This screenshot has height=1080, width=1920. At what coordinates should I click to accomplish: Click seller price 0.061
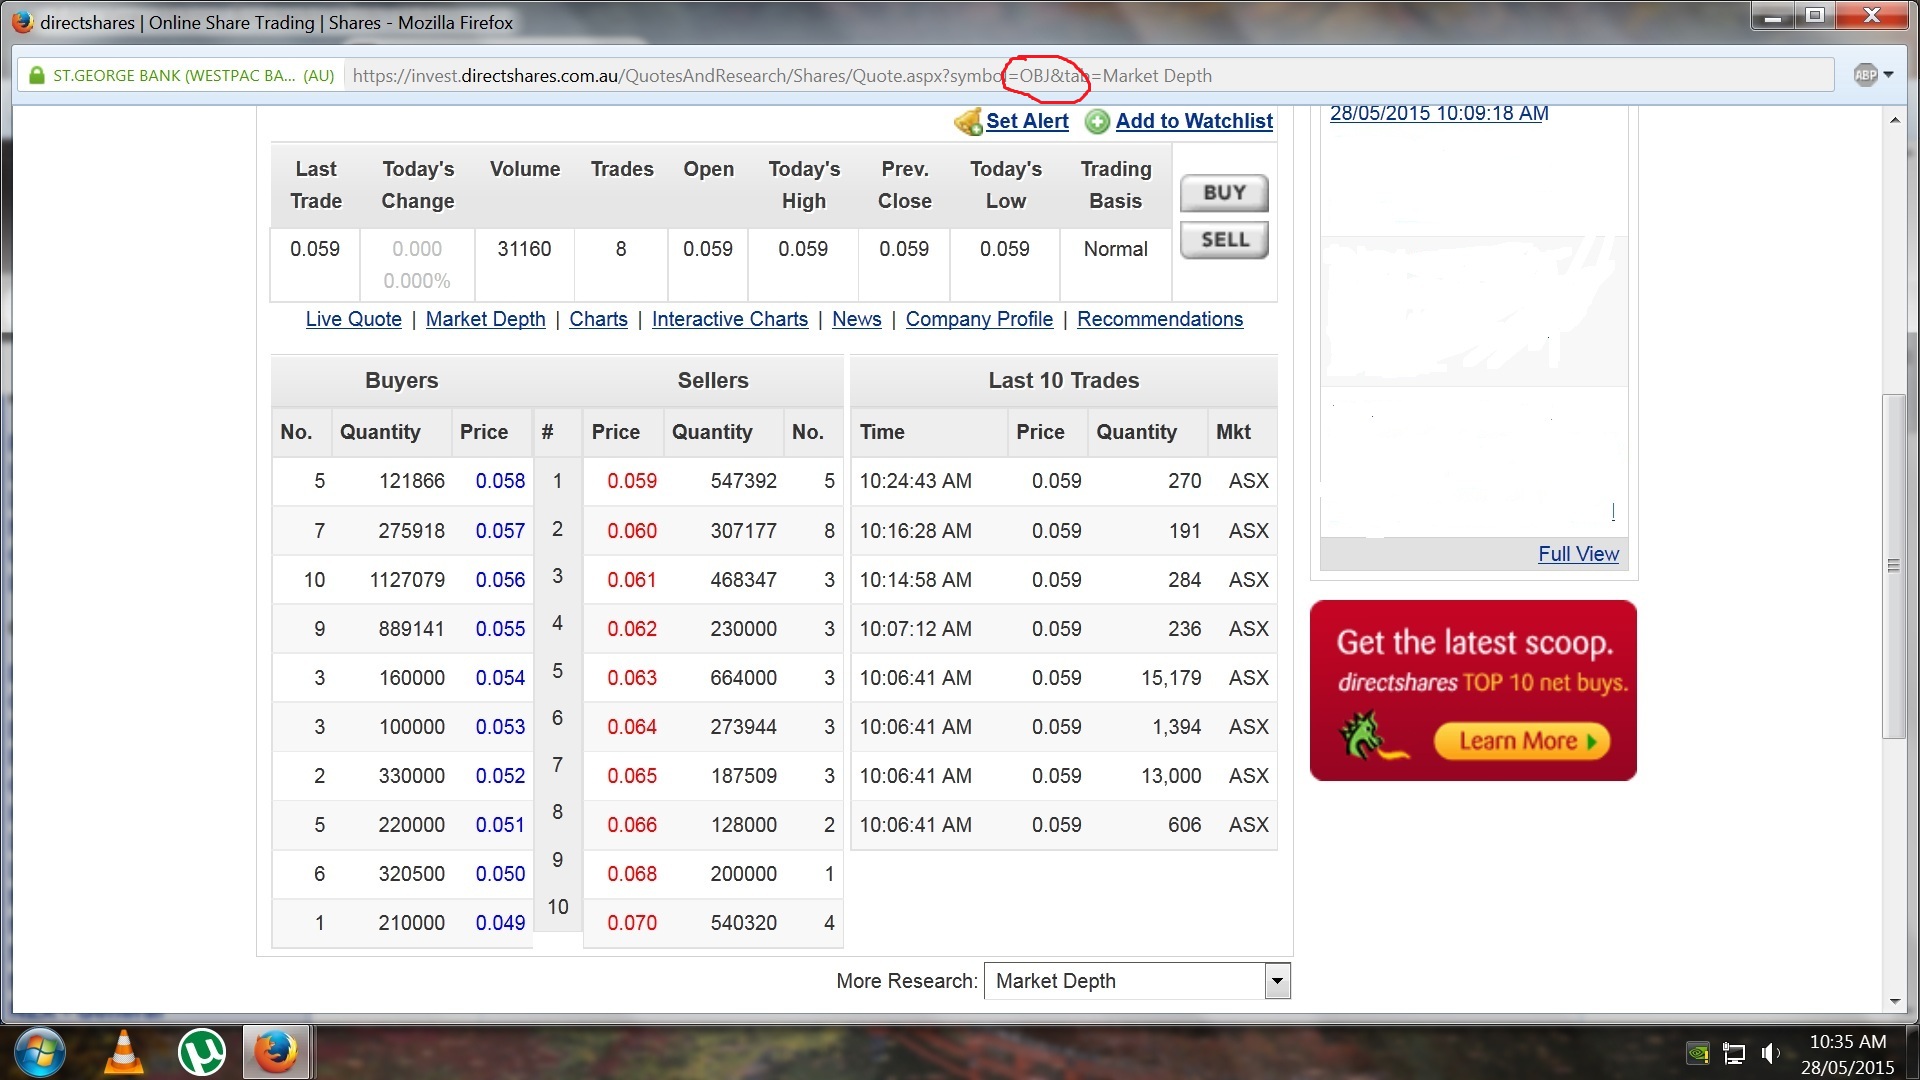pos(632,580)
